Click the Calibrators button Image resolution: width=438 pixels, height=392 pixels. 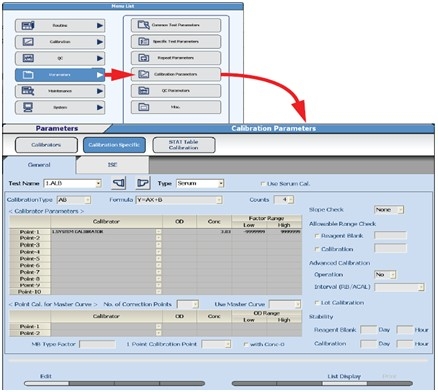(x=46, y=145)
